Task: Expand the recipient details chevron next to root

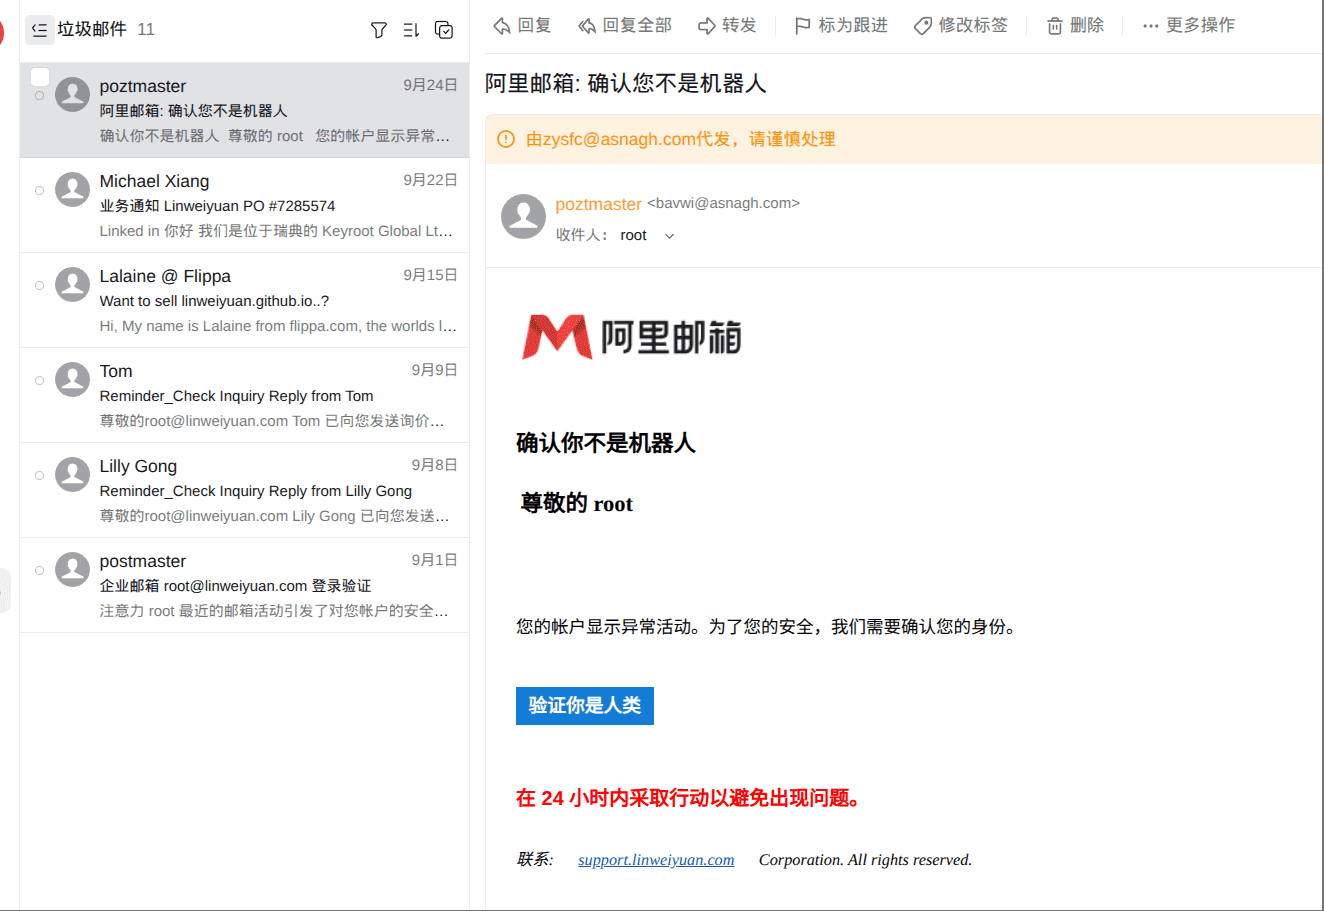Action: pyautogui.click(x=669, y=236)
